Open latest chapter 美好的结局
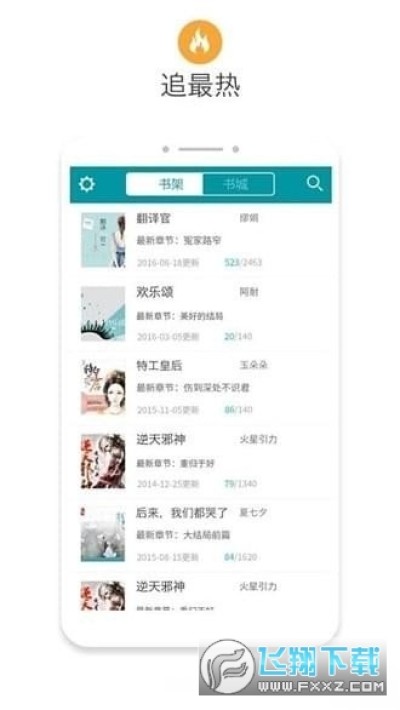This screenshot has width=400, height=710. click(x=203, y=316)
